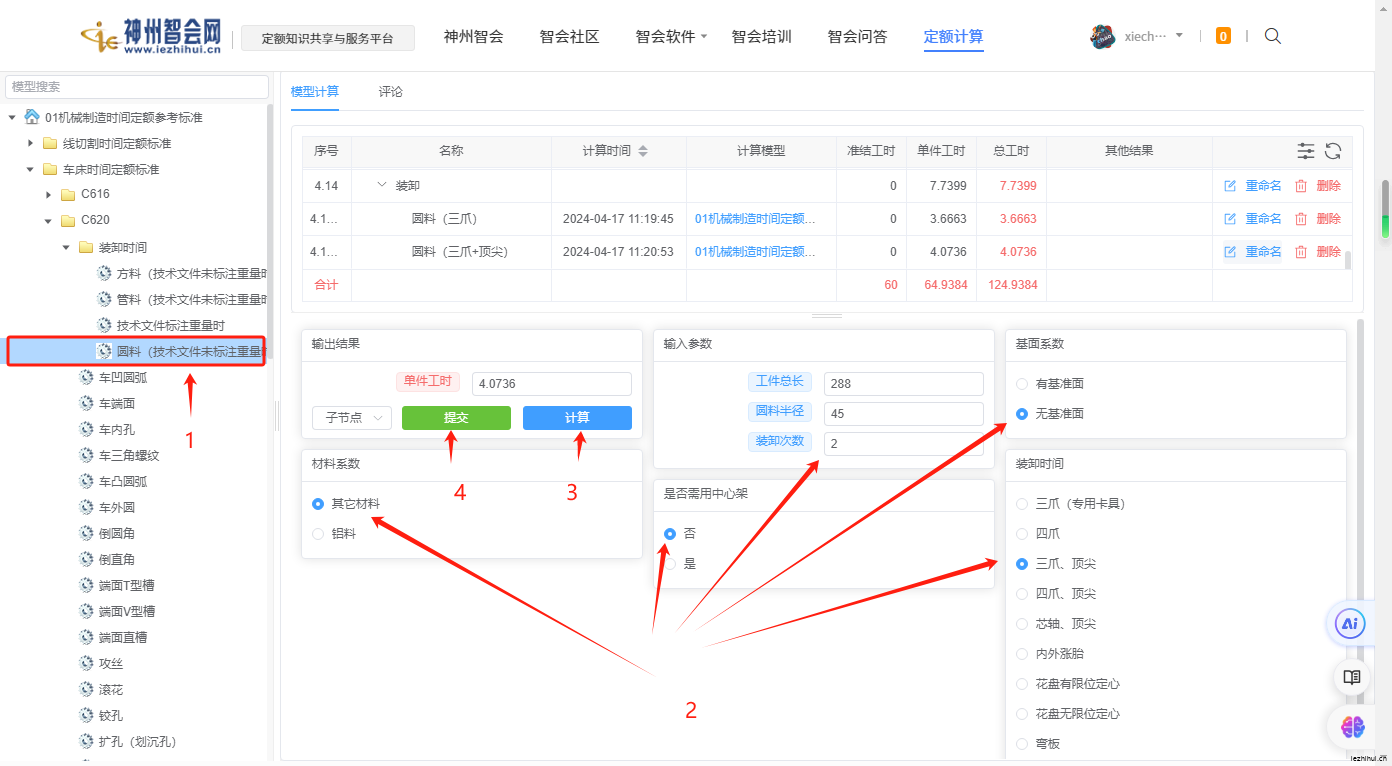This screenshot has width=1392, height=766.
Task: Select 否 for 是否需用中心架
Action: [x=670, y=534]
